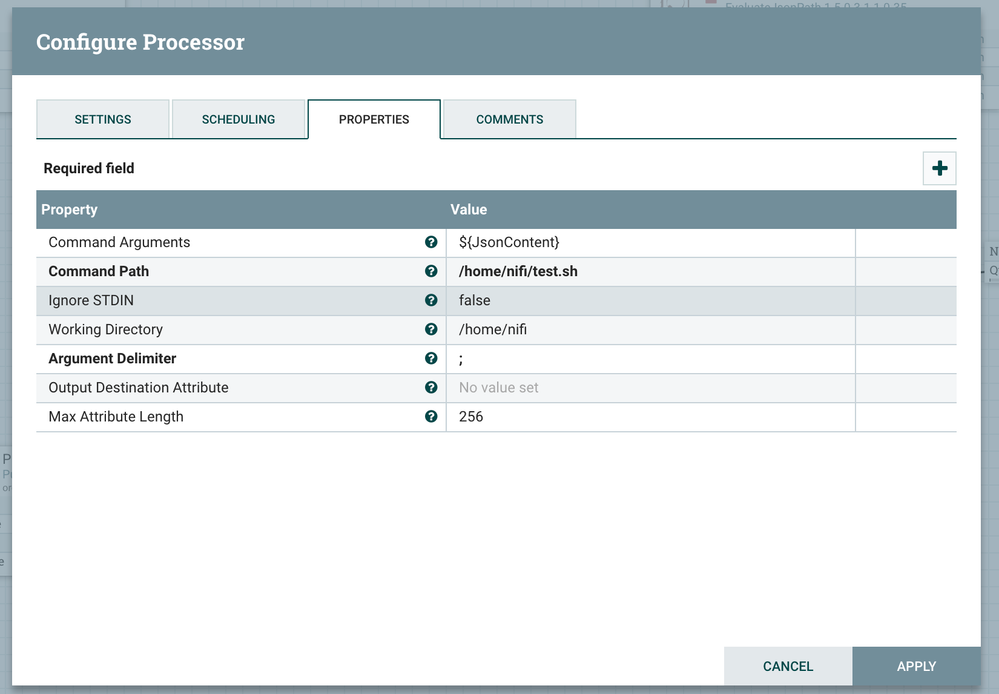Click help icon beside Ignore STDIN
The height and width of the screenshot is (694, 999).
(x=431, y=300)
